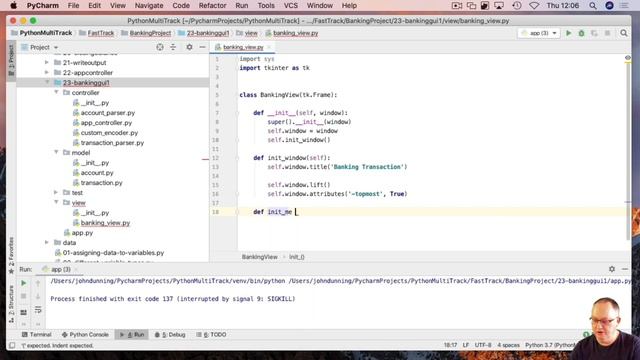Screen dimensions: 640x360
Task: Start debugging with the toolbar bug icon
Action: (x=582, y=33)
